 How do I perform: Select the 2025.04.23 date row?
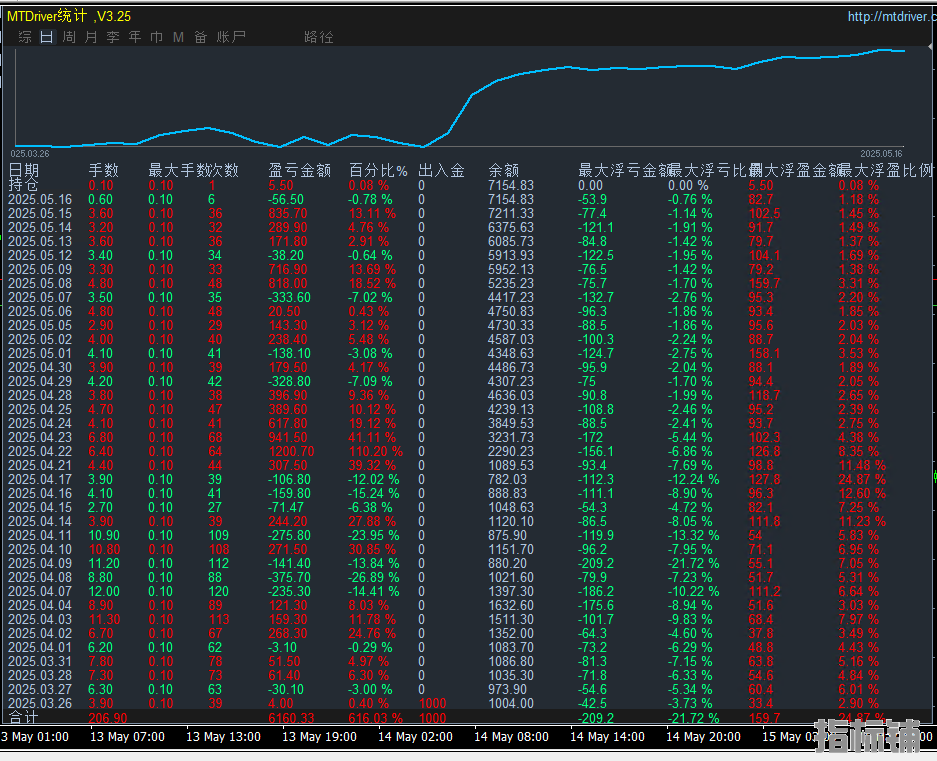tap(40, 438)
